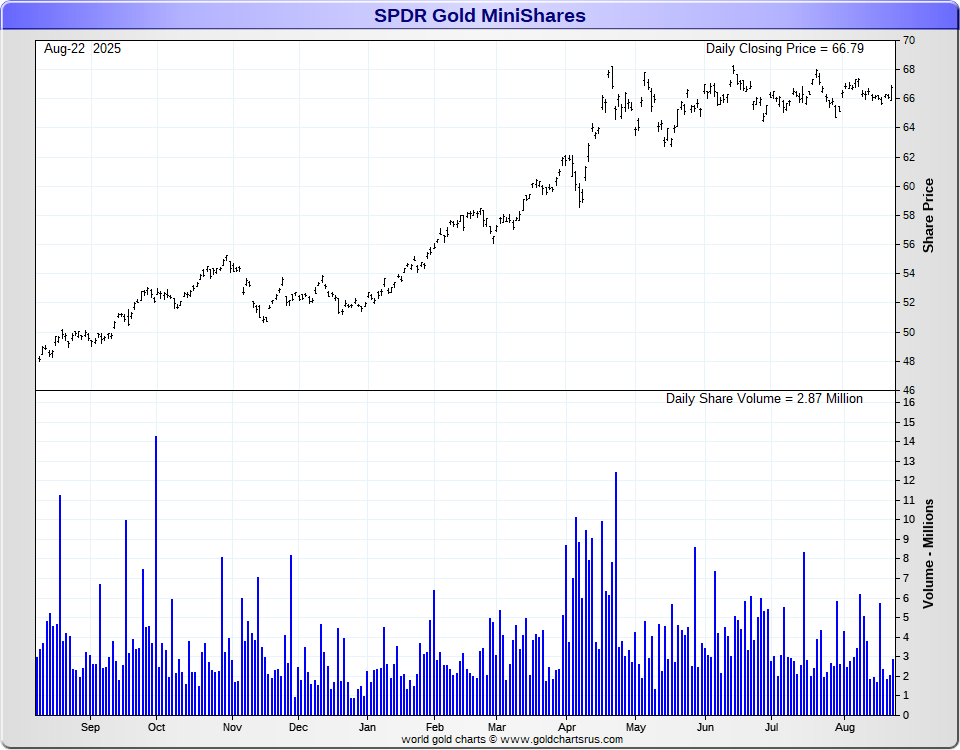The width and height of the screenshot is (960, 750).
Task: Click the Daily Share Volume = 2.87 Million text
Action: point(764,399)
